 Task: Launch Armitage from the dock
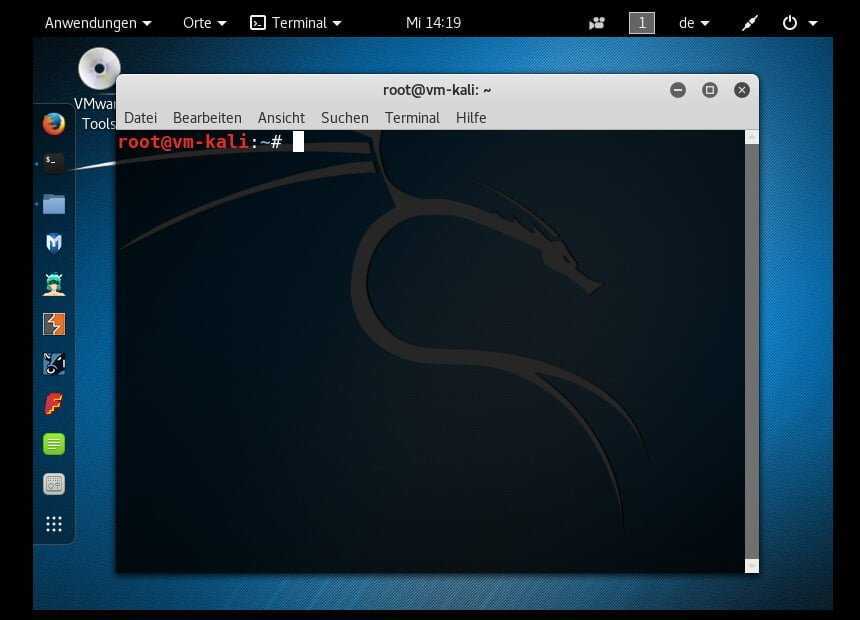54,284
